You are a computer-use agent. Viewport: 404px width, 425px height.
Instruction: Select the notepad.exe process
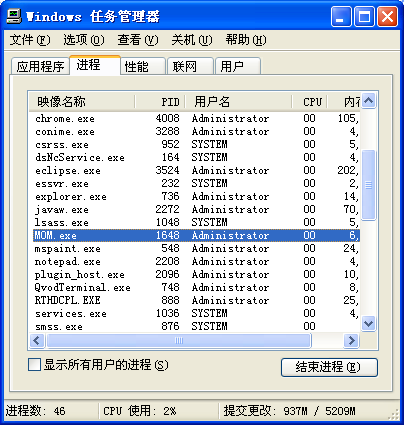[197, 261]
